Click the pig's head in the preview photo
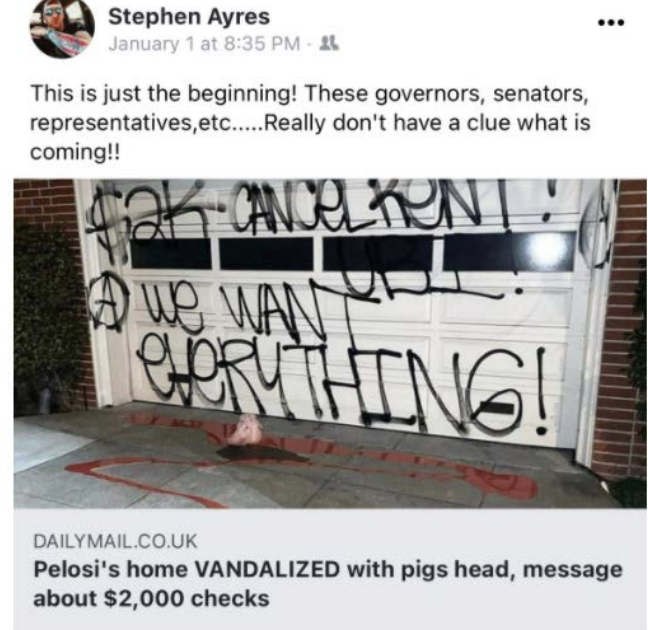 click(245, 430)
